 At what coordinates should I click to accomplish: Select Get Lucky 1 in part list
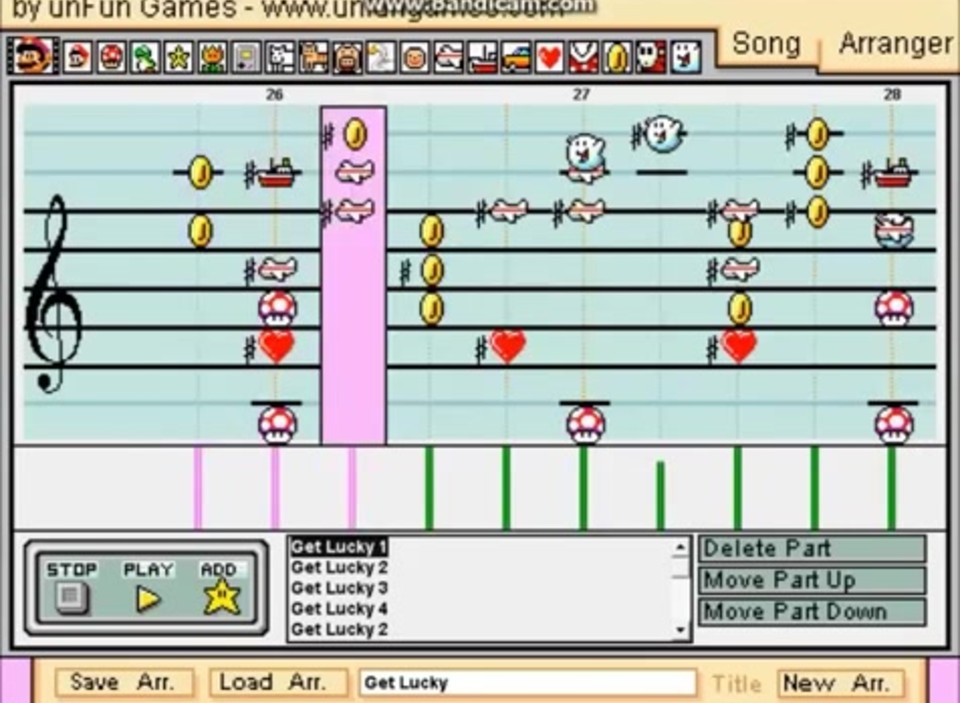pos(339,546)
